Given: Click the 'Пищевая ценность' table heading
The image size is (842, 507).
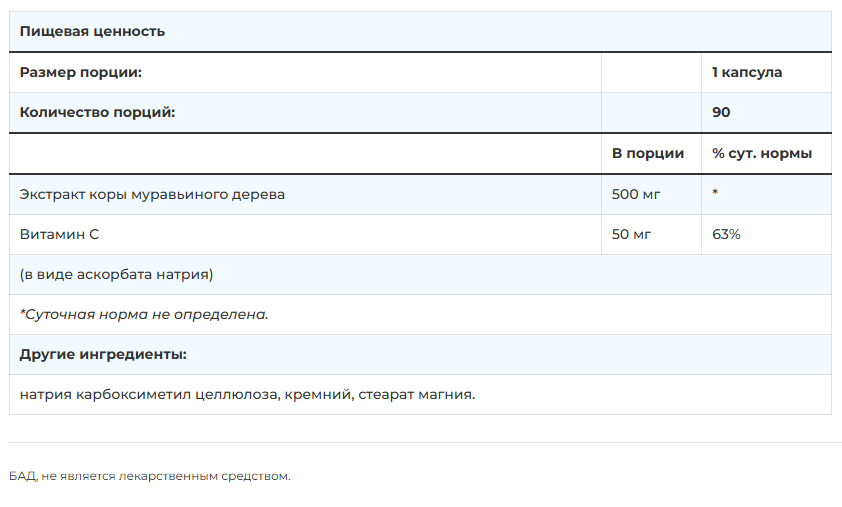Looking at the screenshot, I should [x=92, y=32].
